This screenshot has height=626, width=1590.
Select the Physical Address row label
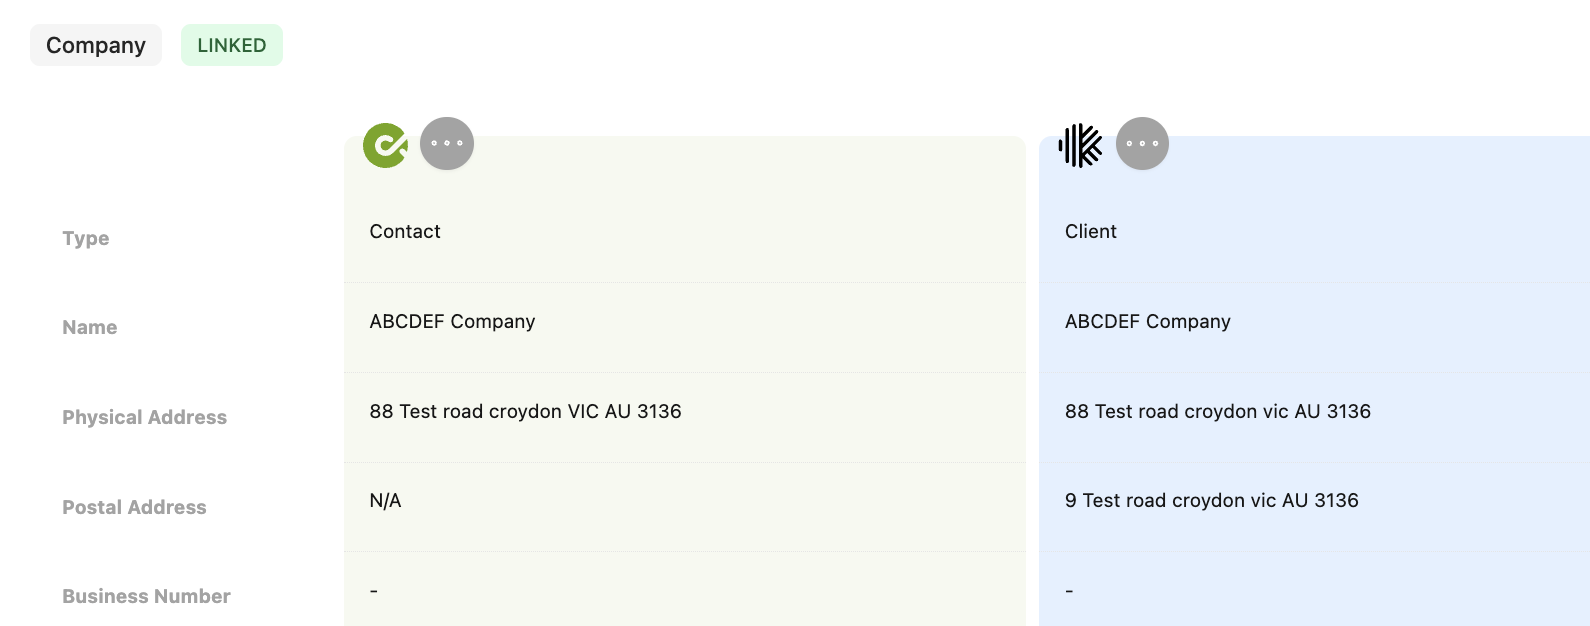[145, 417]
